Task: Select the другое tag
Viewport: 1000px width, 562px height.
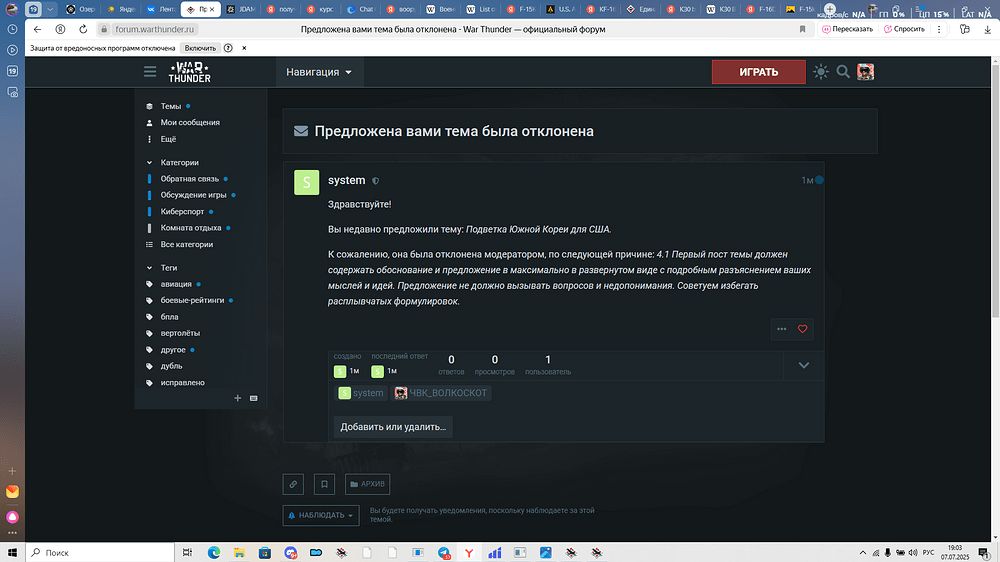Action: 173,350
